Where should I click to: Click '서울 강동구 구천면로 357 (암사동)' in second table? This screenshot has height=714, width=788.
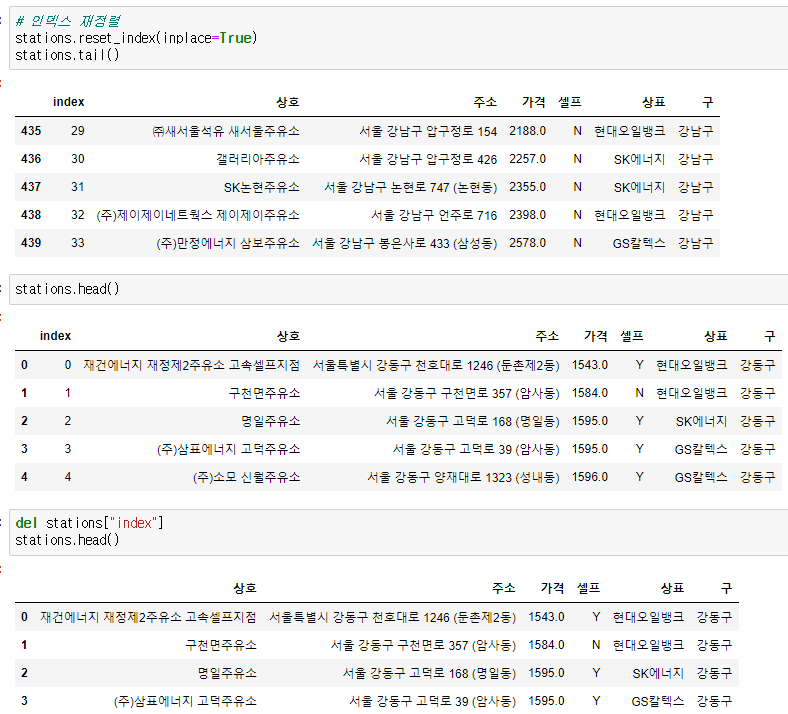click(x=466, y=393)
